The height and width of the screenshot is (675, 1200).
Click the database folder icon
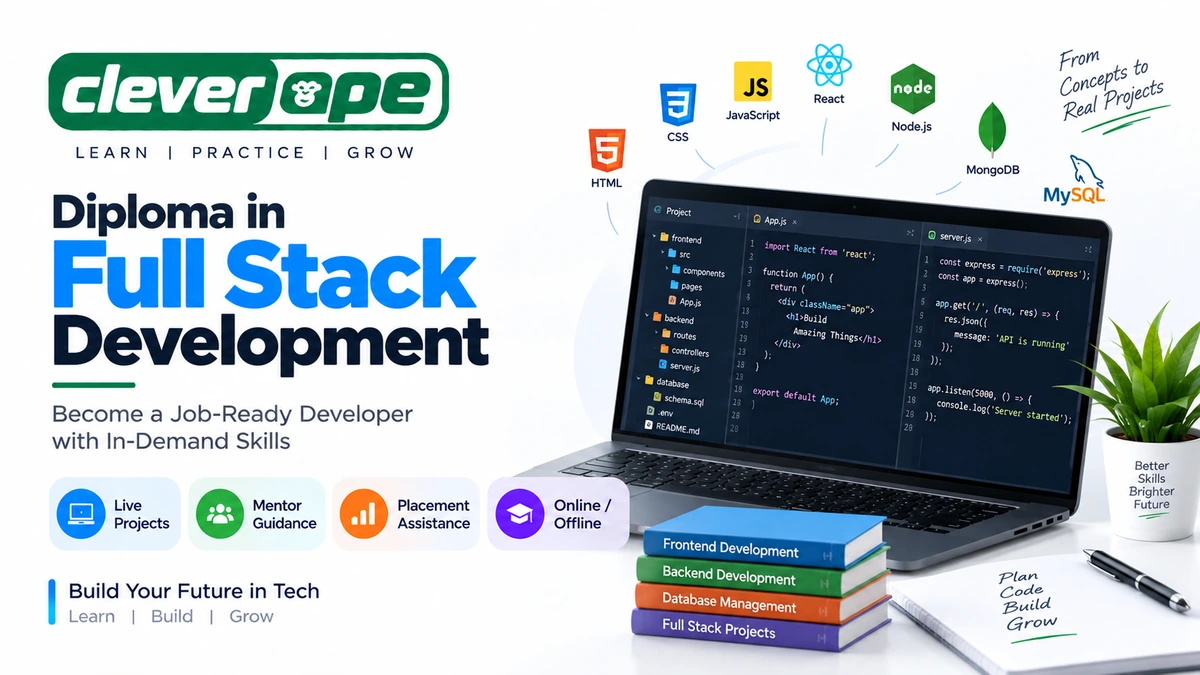pos(649,379)
